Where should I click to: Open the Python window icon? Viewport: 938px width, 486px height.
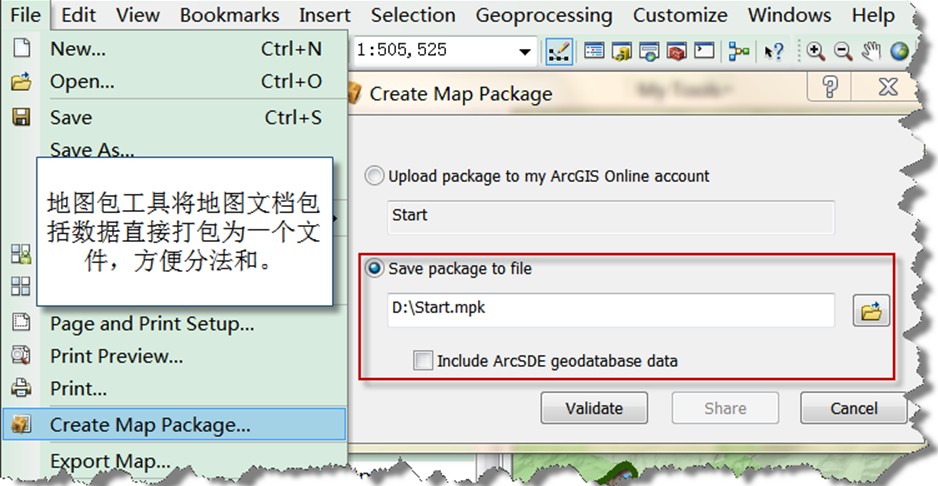704,51
